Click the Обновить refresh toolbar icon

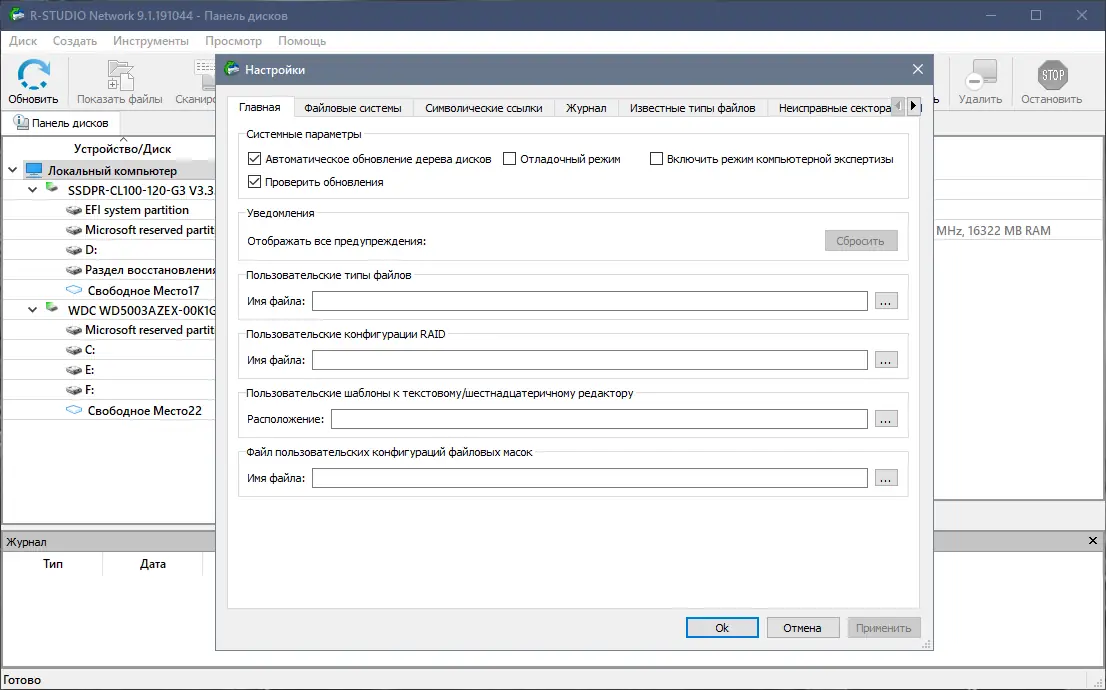coord(34,76)
